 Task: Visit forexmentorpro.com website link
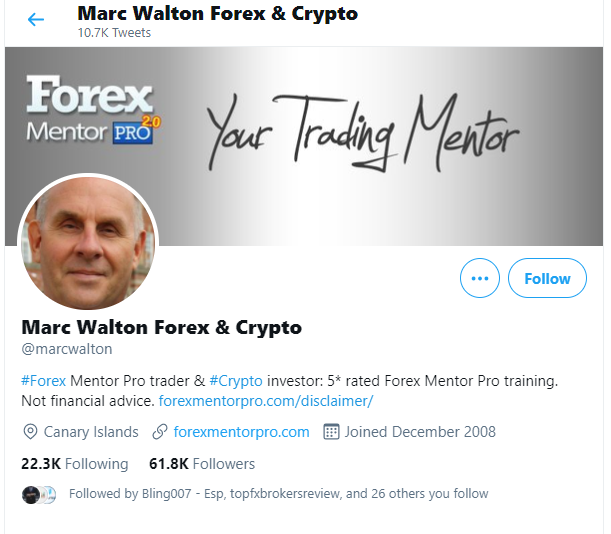242,432
